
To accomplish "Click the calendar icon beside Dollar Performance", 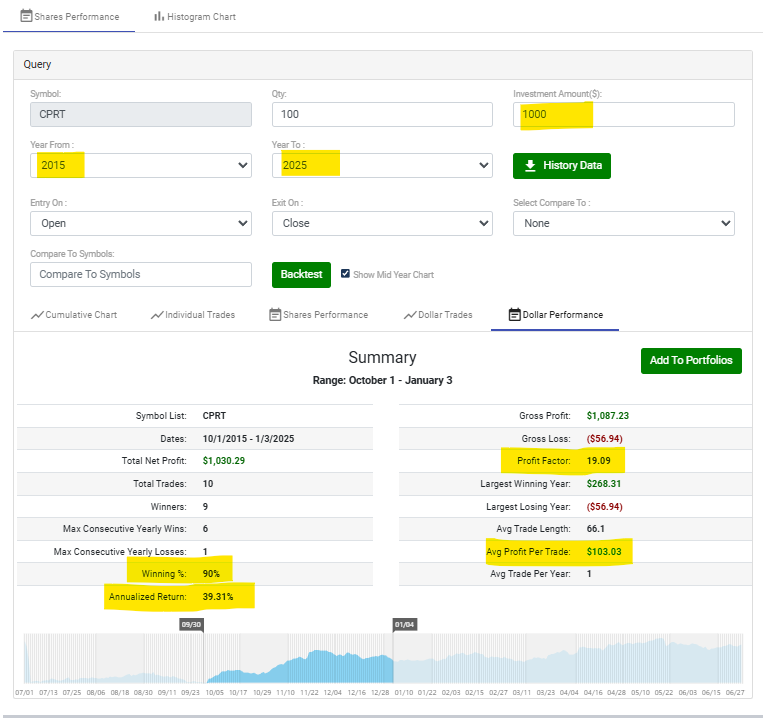I will click(514, 315).
